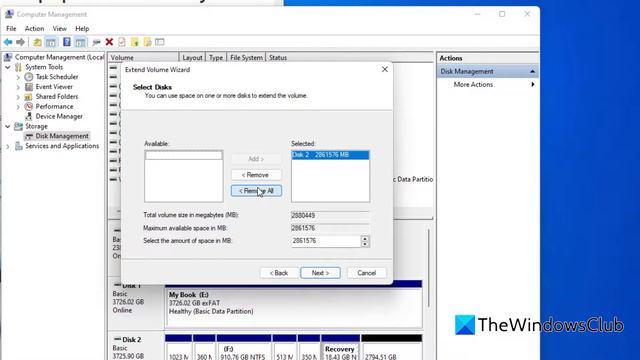Expand the Performance node

18,107
